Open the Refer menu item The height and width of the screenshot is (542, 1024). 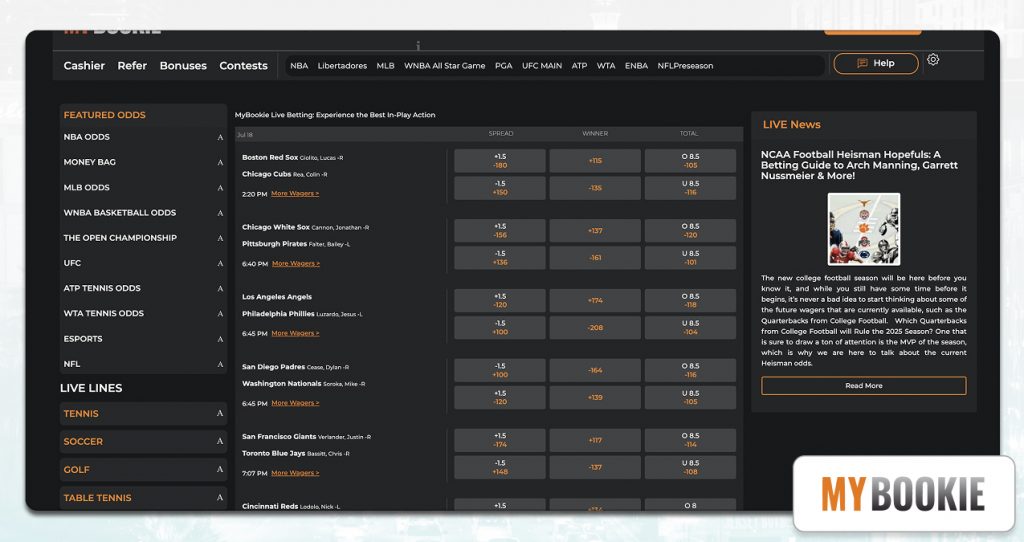coord(132,65)
